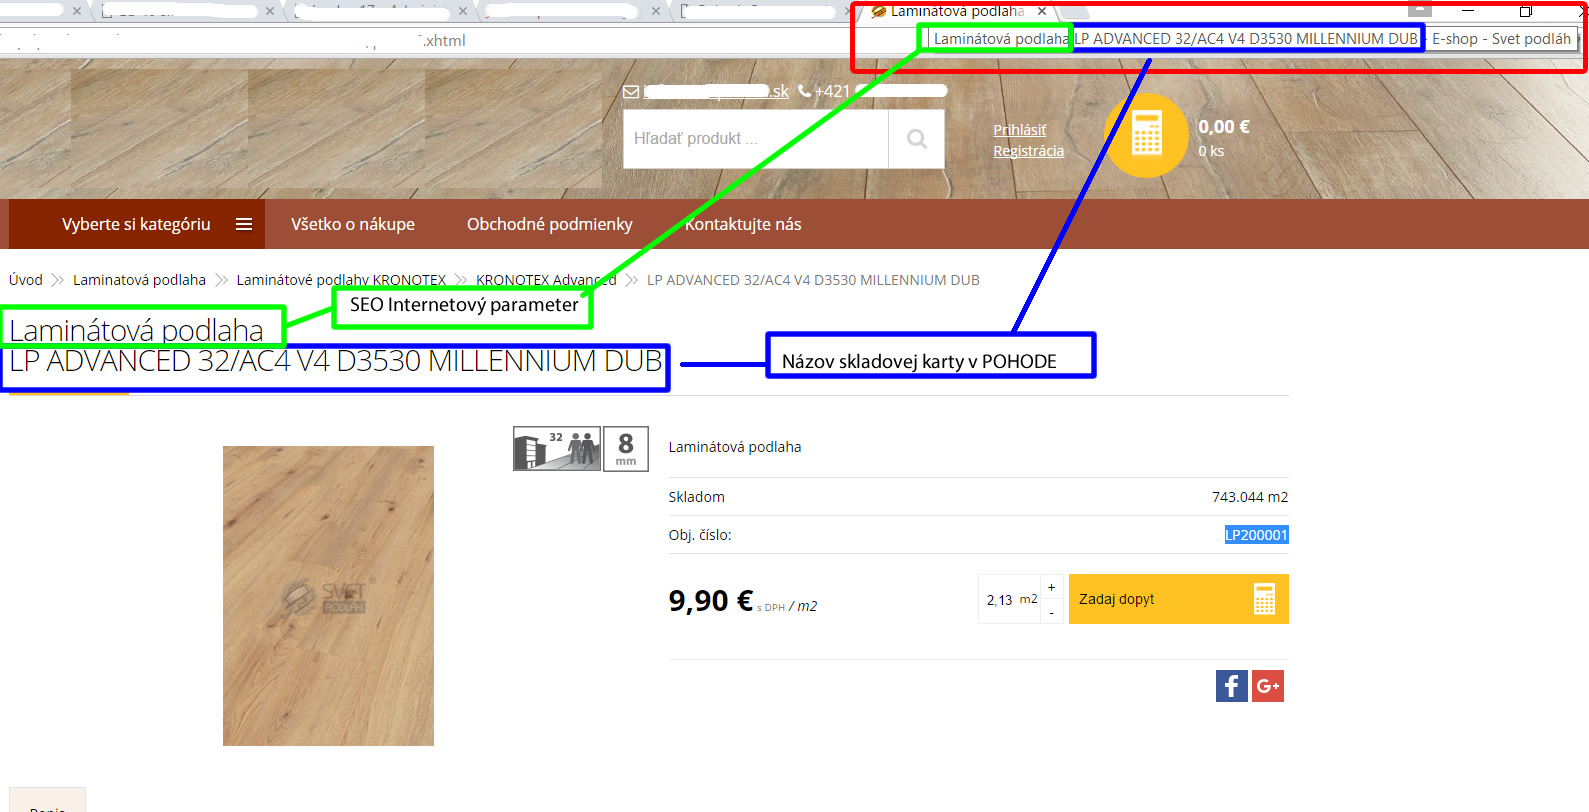1589x812 pixels.
Task: Click the 8 mm thickness icon
Action: (x=626, y=448)
